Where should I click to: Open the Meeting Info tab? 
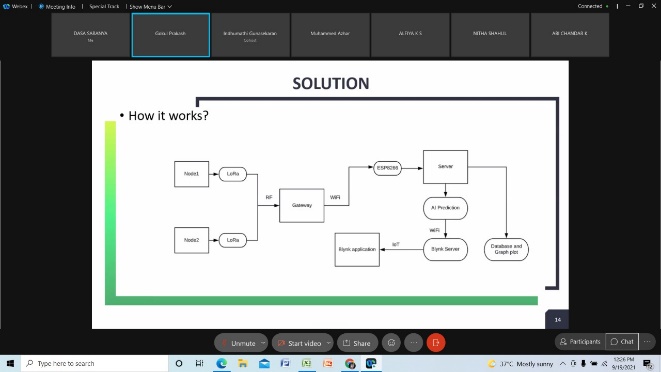pos(57,7)
